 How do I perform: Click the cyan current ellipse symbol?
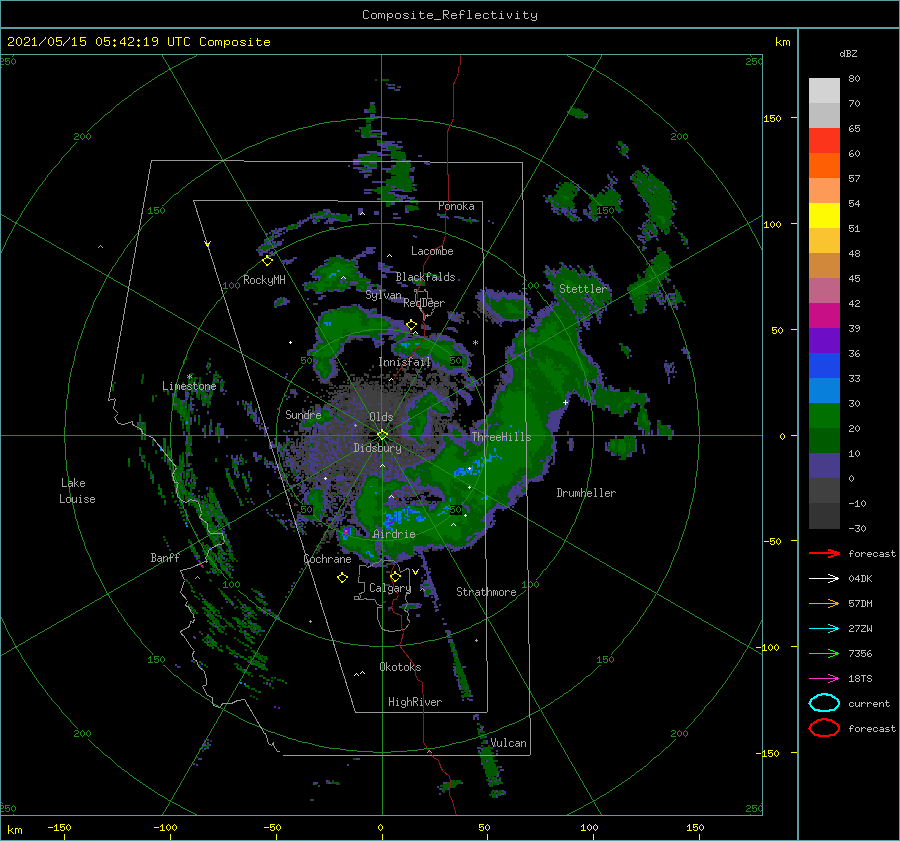[824, 703]
